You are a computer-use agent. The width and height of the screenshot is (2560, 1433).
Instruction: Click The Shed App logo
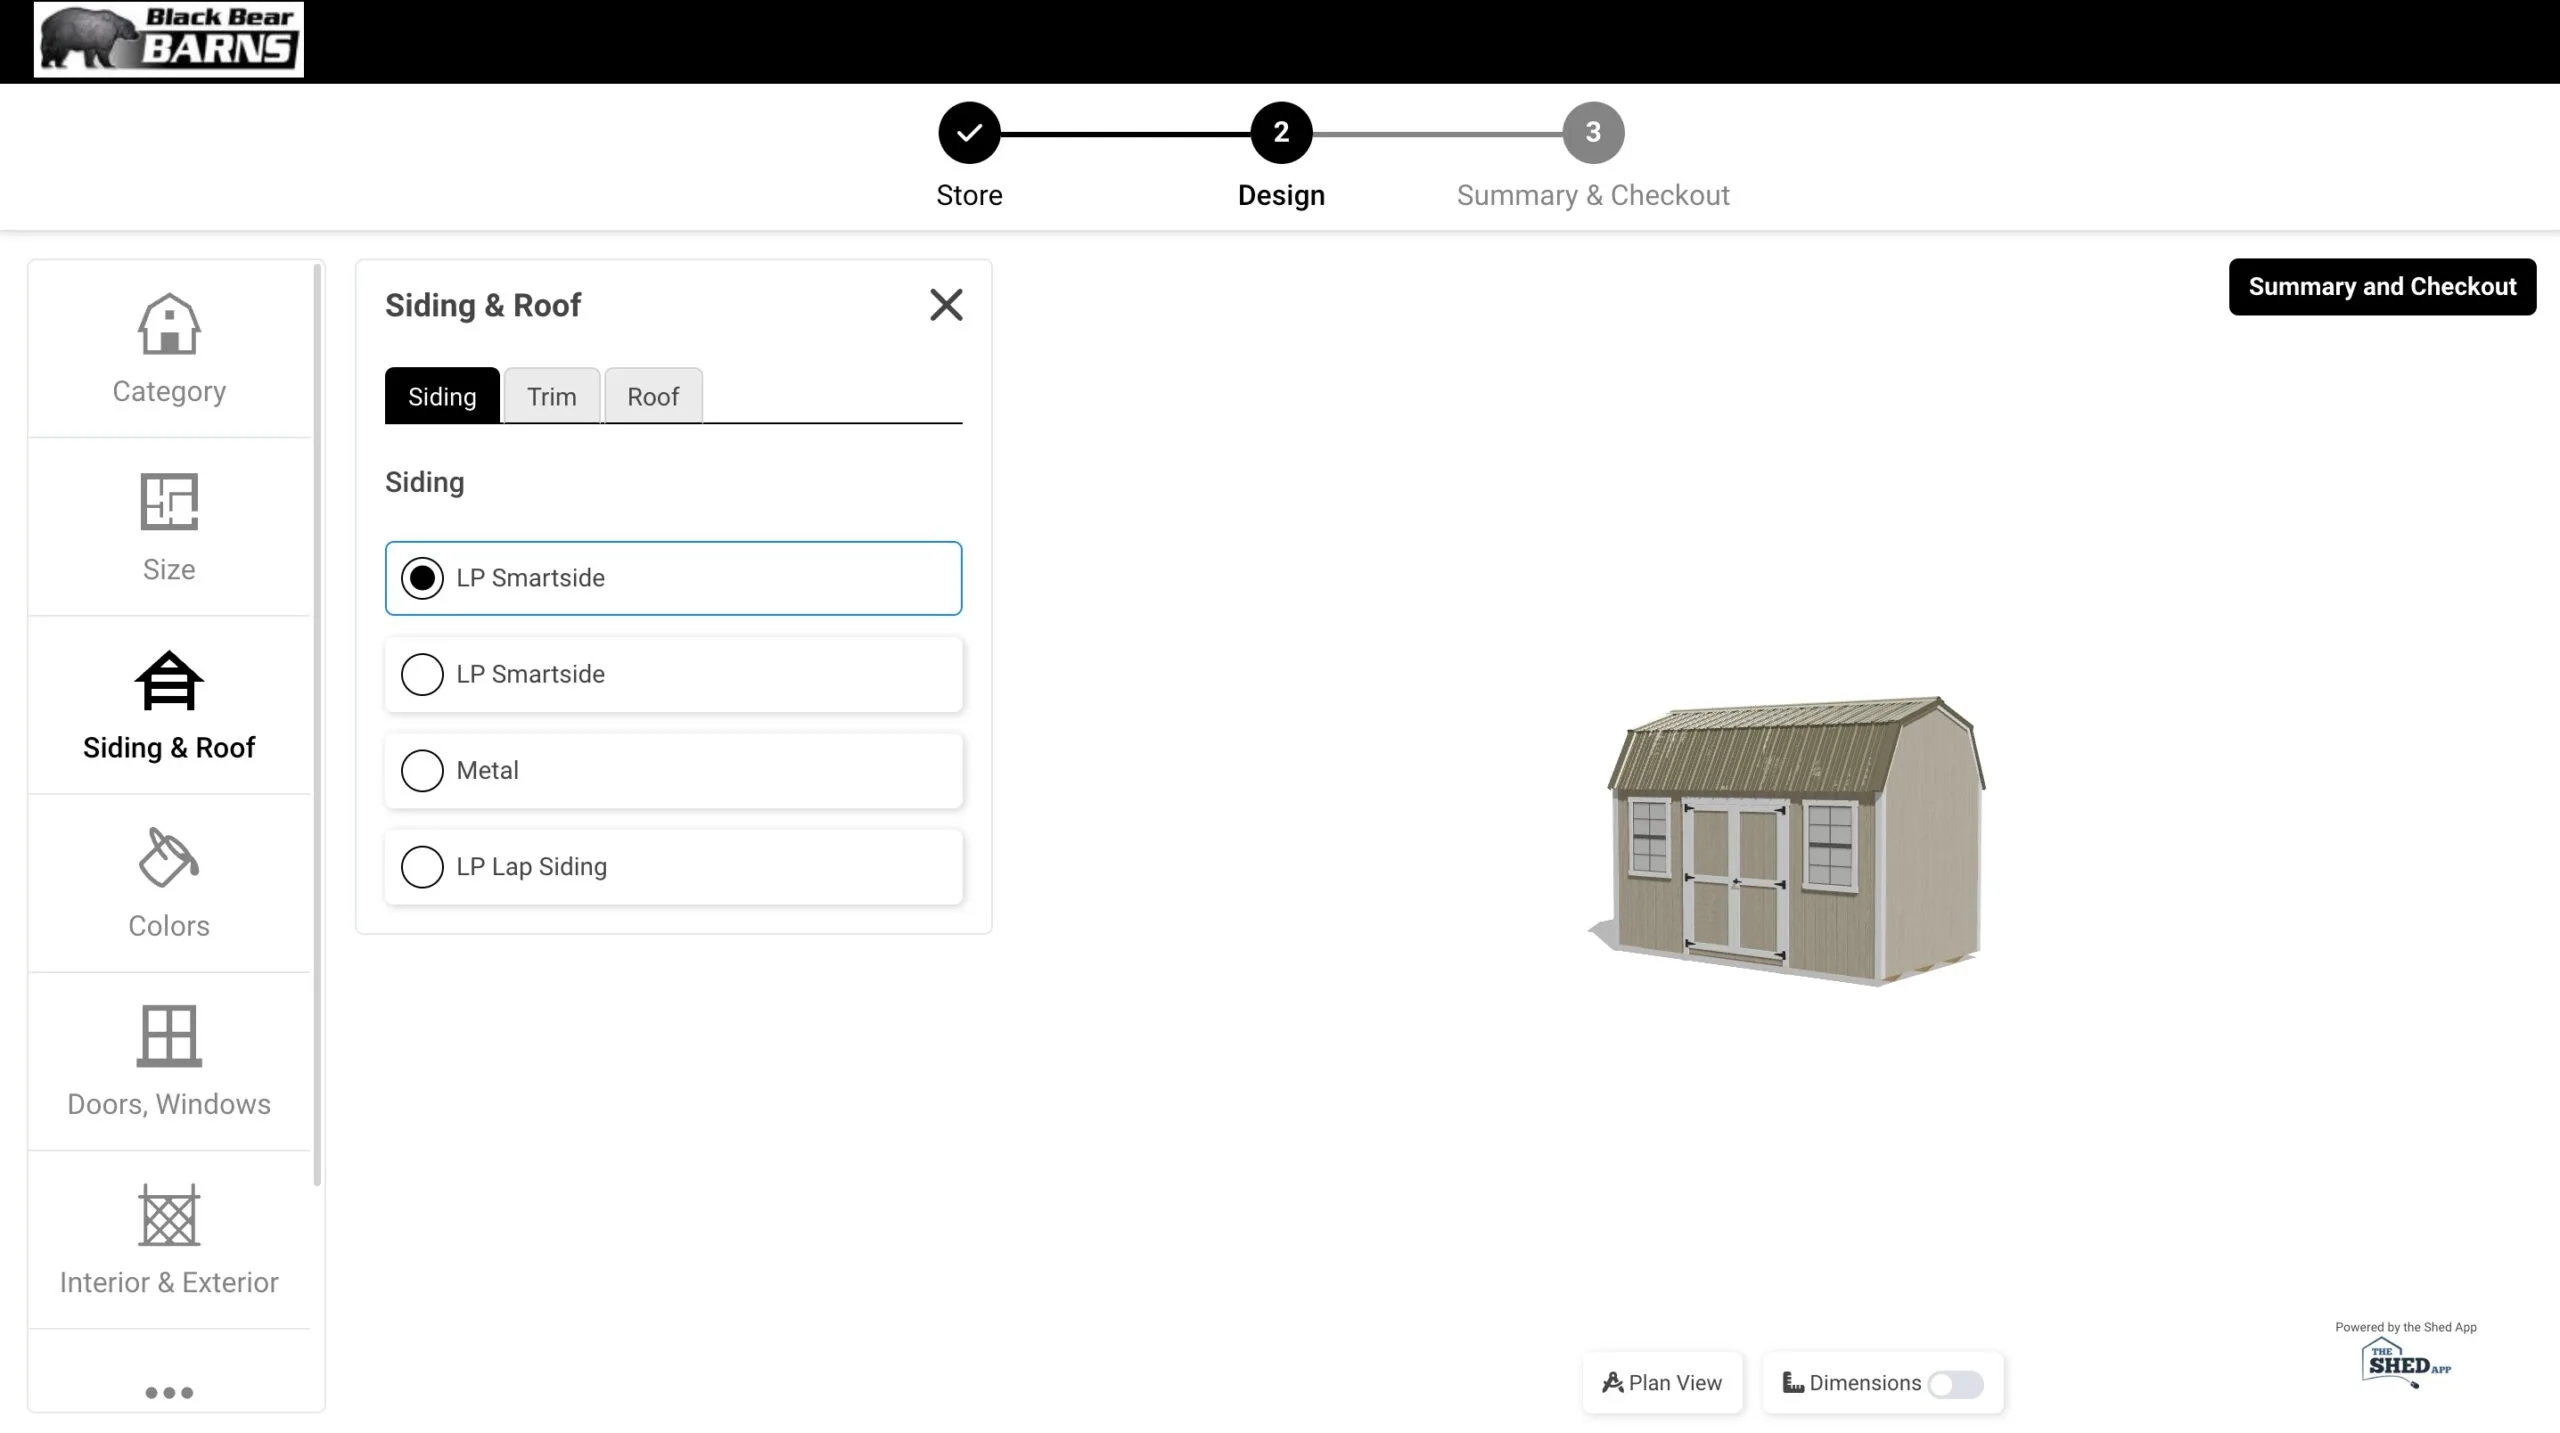pos(2405,1363)
